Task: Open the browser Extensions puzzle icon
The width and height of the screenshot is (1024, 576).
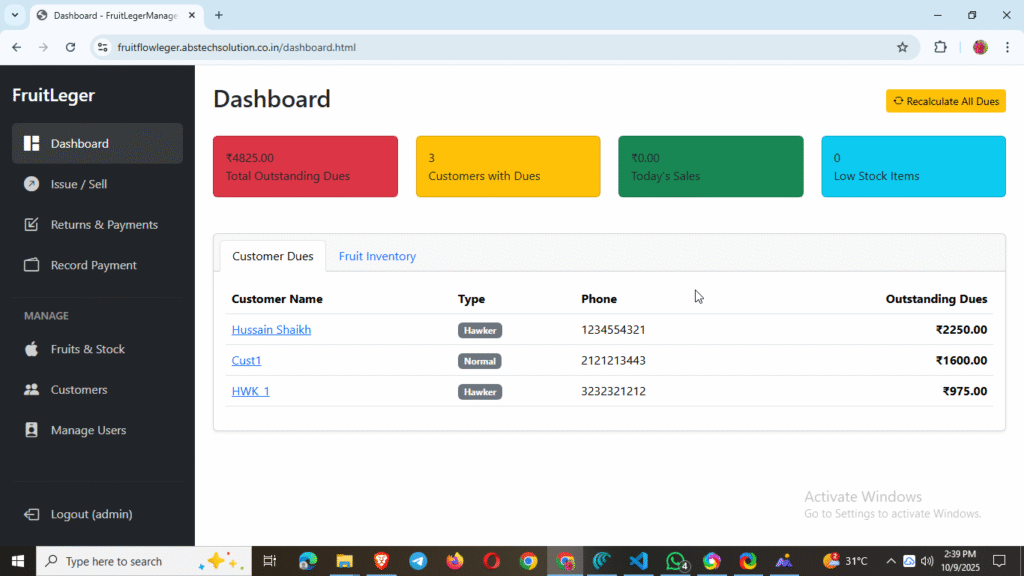Action: pyautogui.click(x=940, y=47)
